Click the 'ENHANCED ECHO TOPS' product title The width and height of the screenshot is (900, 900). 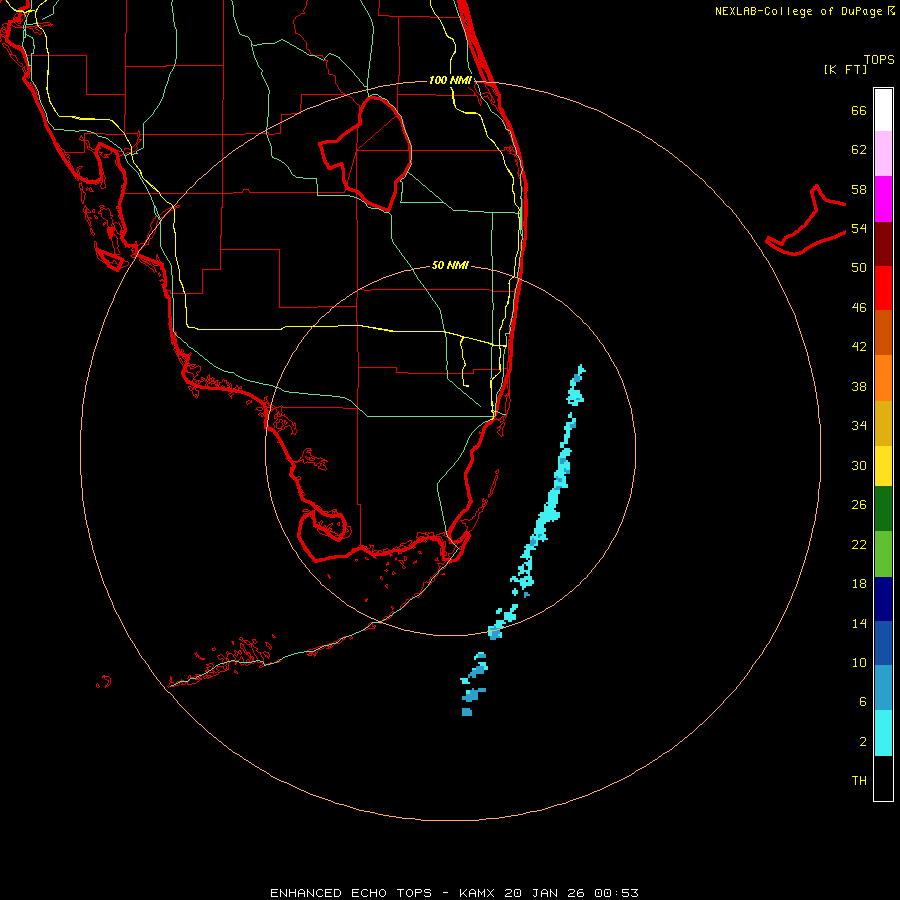351,893
